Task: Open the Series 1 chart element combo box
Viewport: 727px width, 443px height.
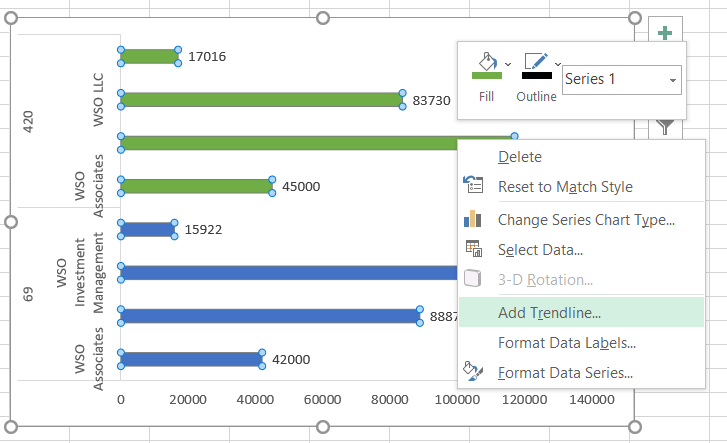Action: 621,79
